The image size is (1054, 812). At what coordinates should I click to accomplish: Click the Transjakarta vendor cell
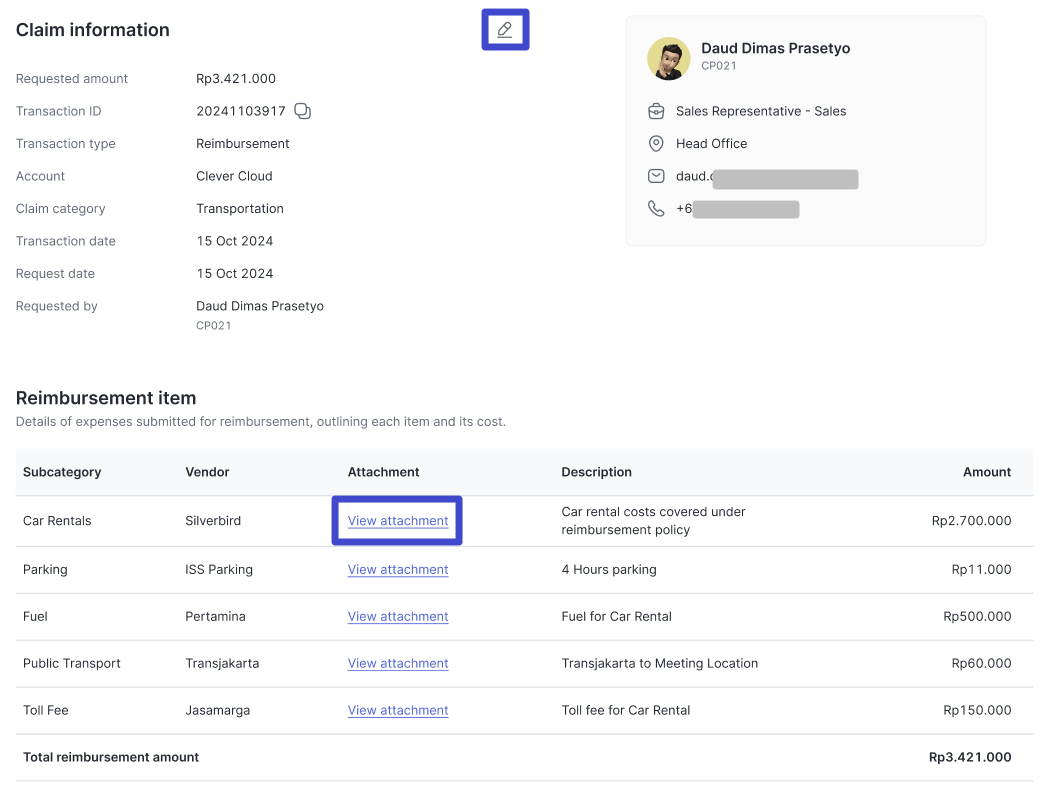pyautogui.click(x=222, y=663)
